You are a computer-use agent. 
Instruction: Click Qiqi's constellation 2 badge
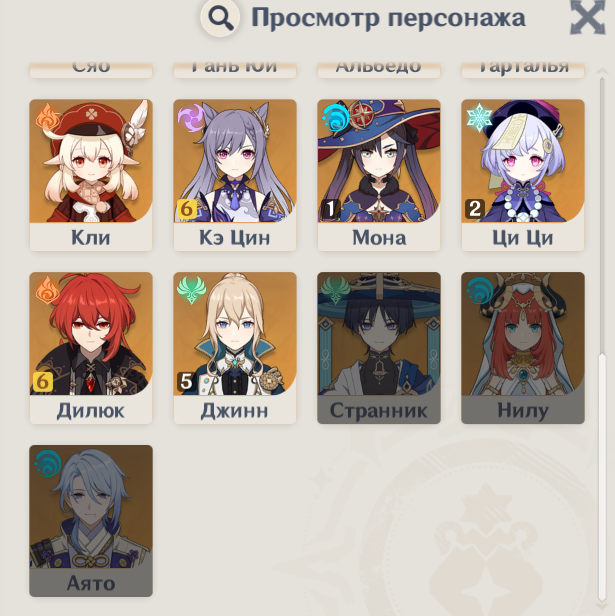pyautogui.click(x=474, y=209)
